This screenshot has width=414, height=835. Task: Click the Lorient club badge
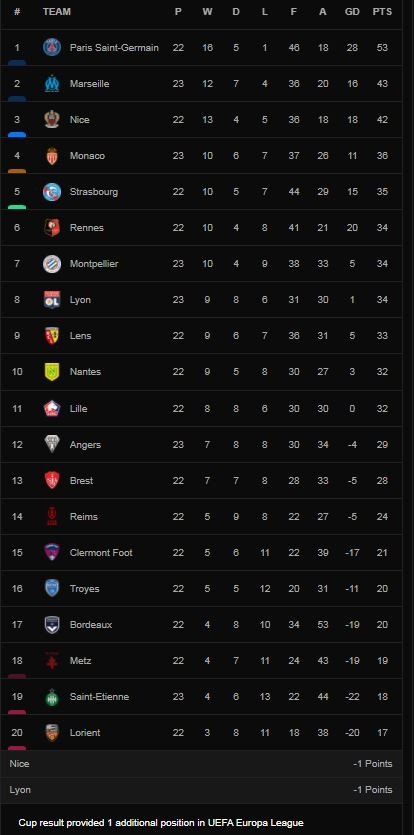point(52,733)
